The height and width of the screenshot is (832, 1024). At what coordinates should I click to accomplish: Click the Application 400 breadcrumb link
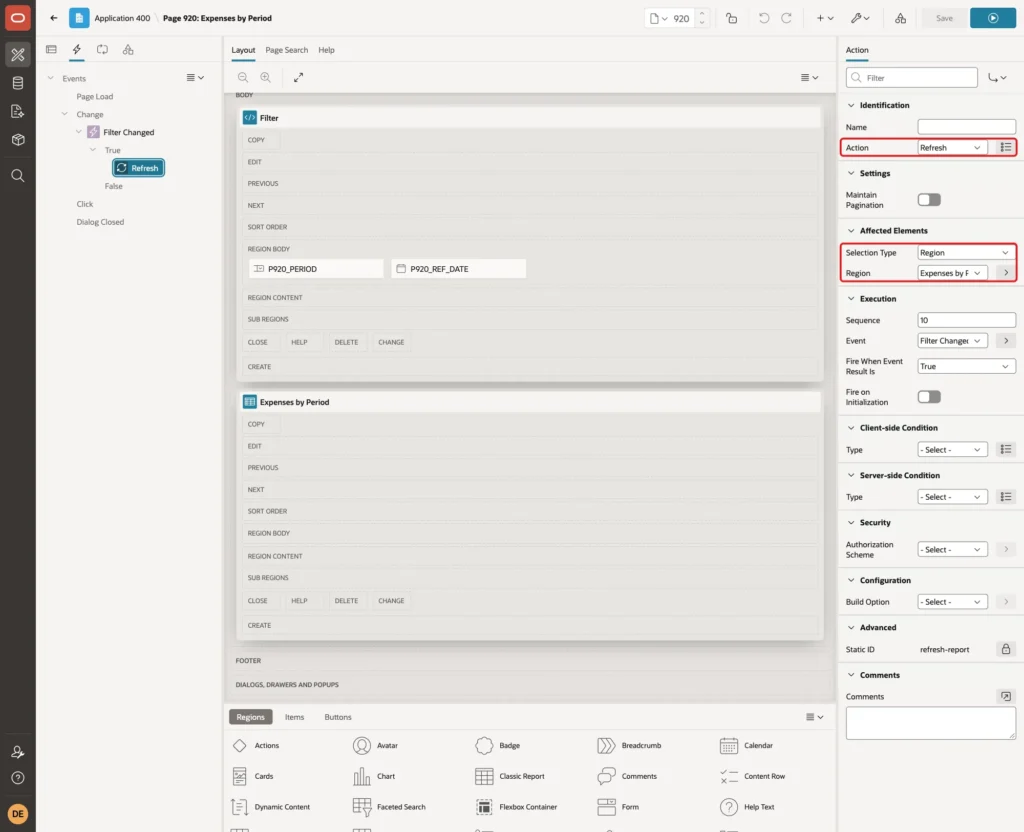coord(122,18)
